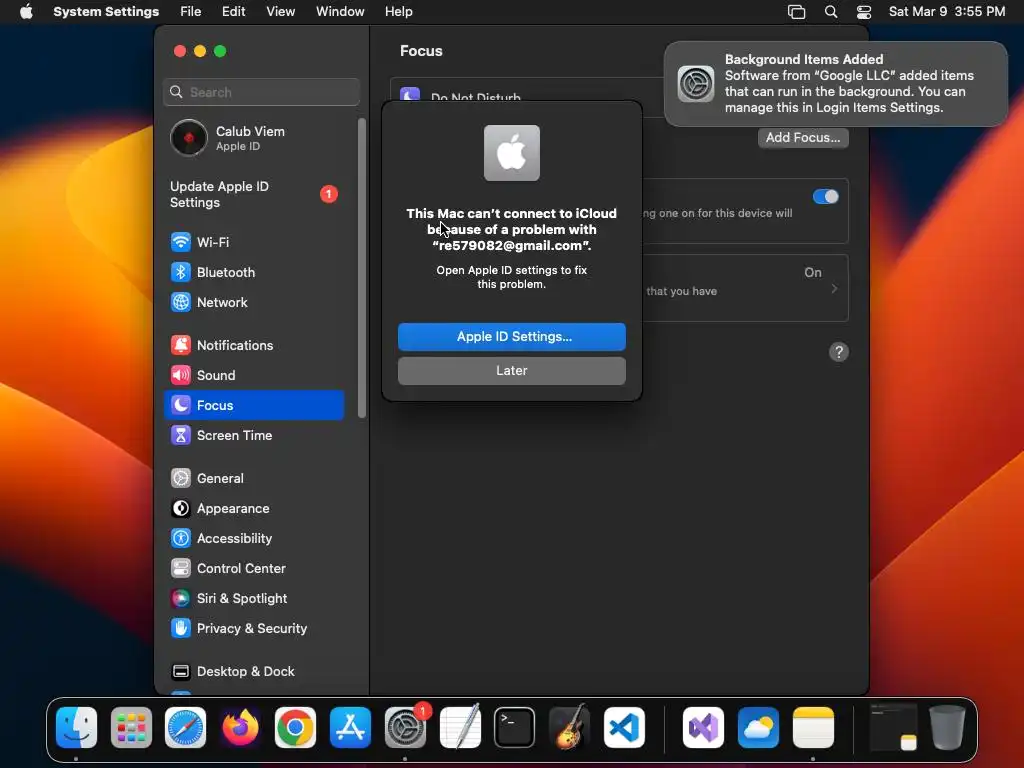The width and height of the screenshot is (1024, 768).
Task: Open Screen Time settings
Action: (x=254, y=436)
